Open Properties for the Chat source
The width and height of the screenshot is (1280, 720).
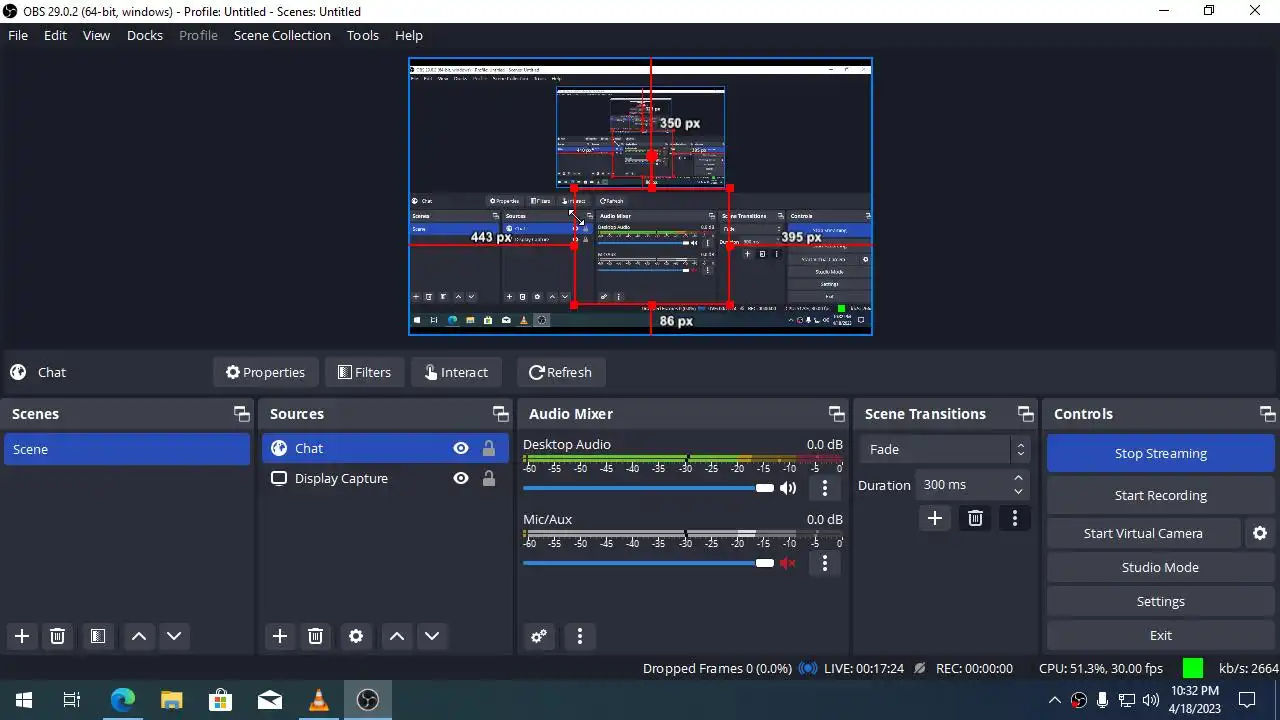tap(265, 372)
